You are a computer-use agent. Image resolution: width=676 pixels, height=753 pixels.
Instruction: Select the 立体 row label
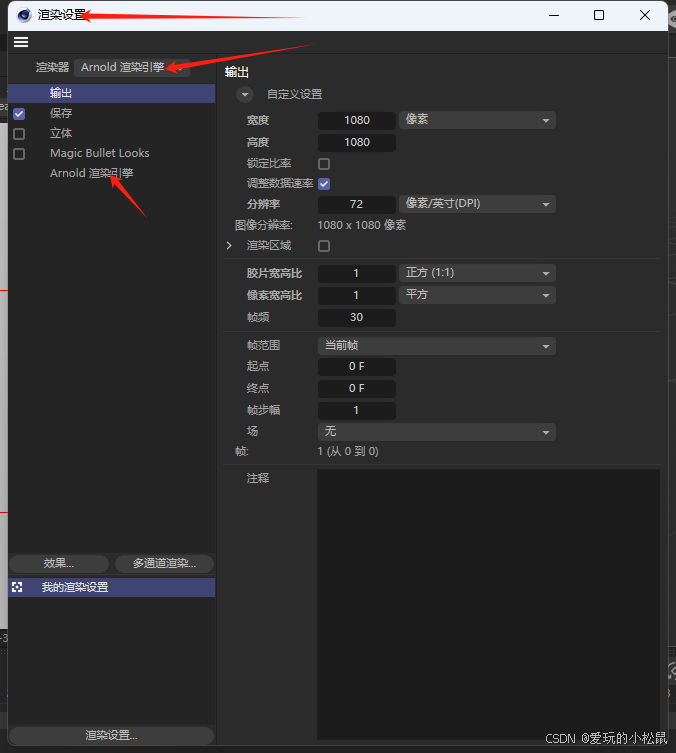coord(61,133)
